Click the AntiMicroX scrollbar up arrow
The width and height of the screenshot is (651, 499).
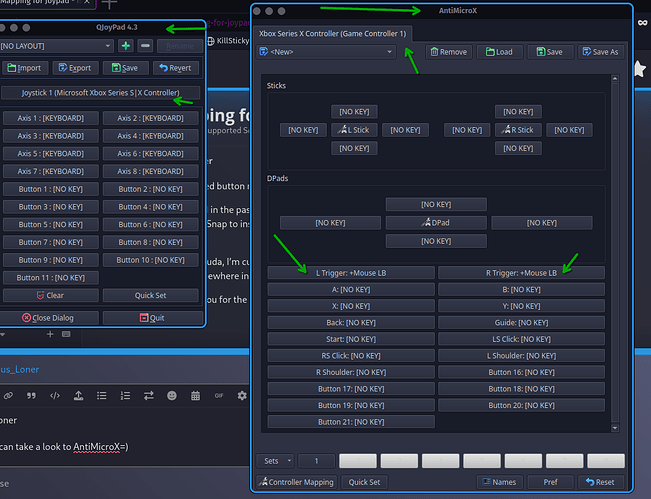pyautogui.click(x=615, y=78)
